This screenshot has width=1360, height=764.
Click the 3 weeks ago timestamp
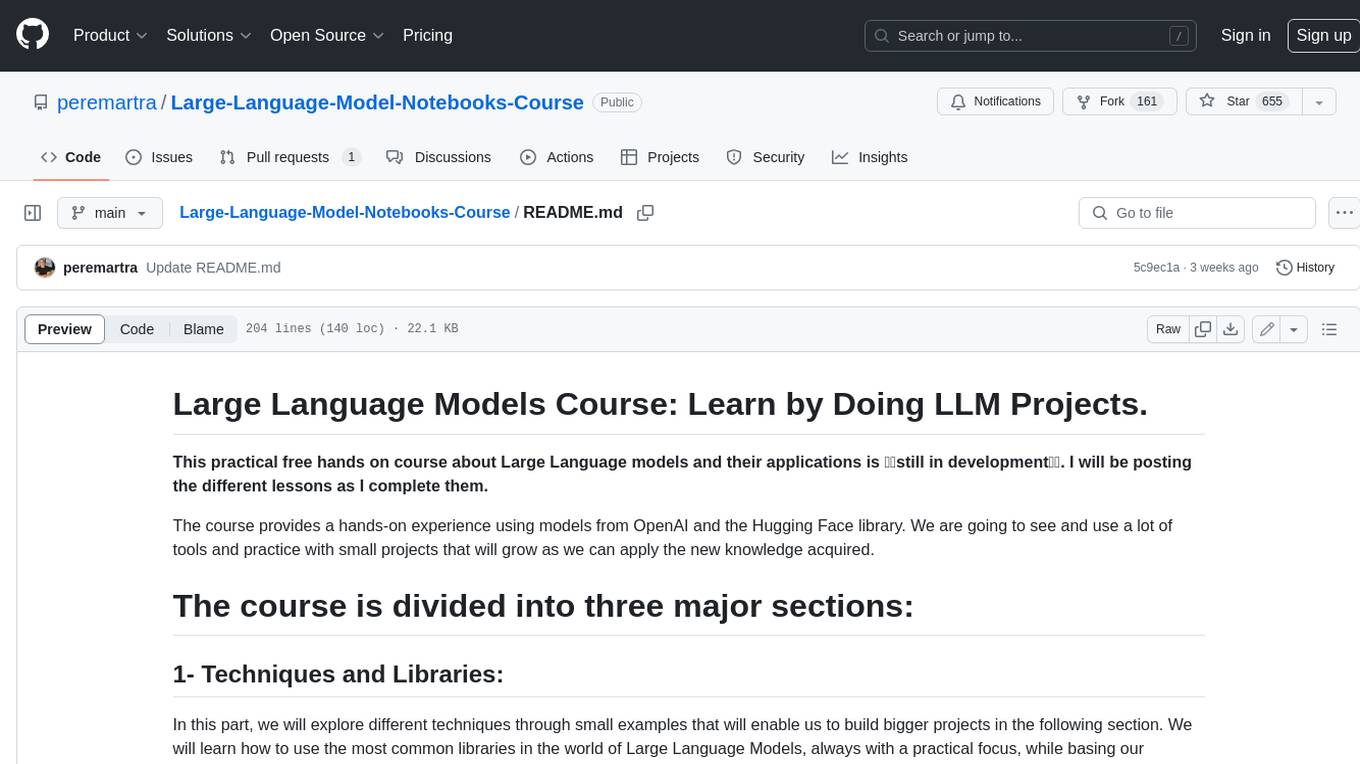(1225, 268)
